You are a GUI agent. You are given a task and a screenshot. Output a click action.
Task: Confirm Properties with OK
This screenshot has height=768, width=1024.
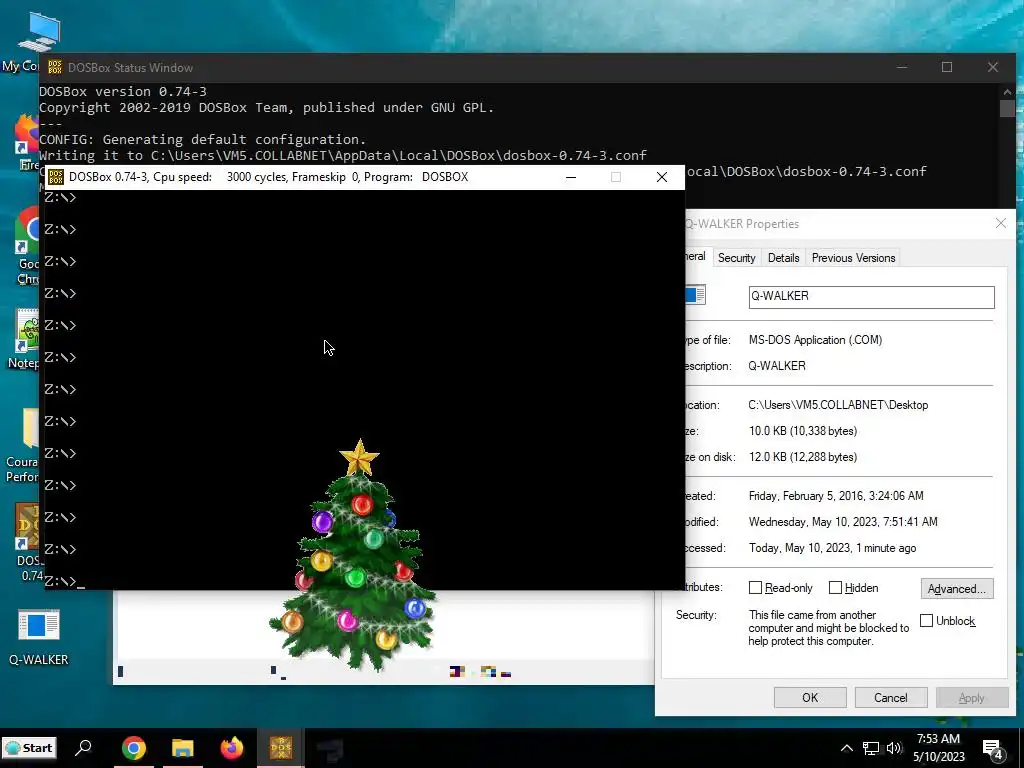point(810,697)
